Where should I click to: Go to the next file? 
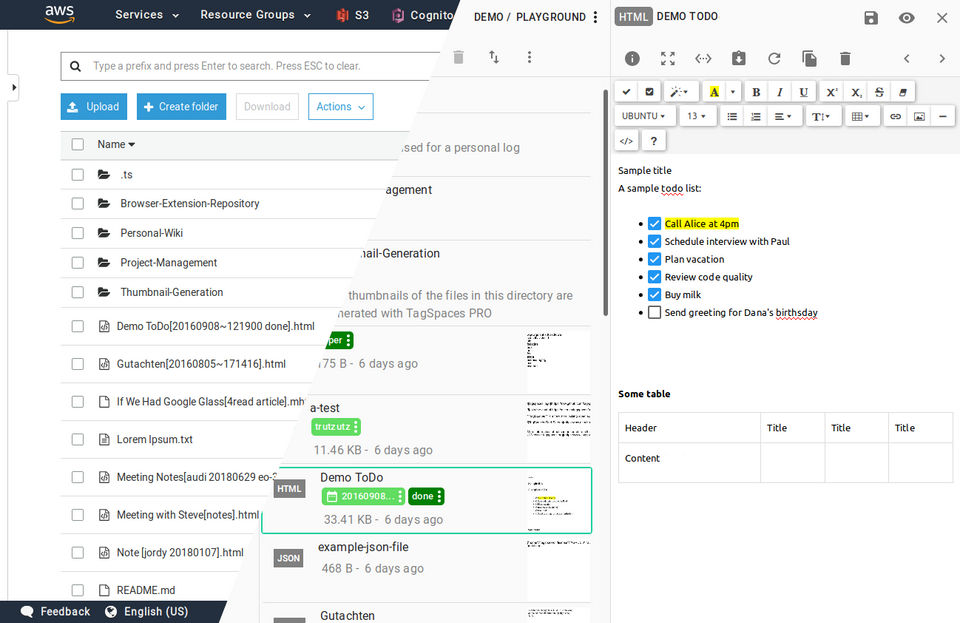(942, 59)
